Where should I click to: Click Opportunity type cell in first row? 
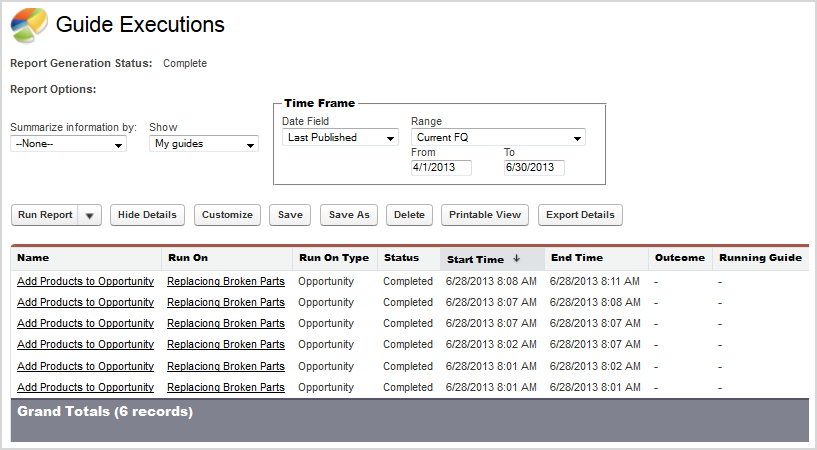pyautogui.click(x=326, y=282)
